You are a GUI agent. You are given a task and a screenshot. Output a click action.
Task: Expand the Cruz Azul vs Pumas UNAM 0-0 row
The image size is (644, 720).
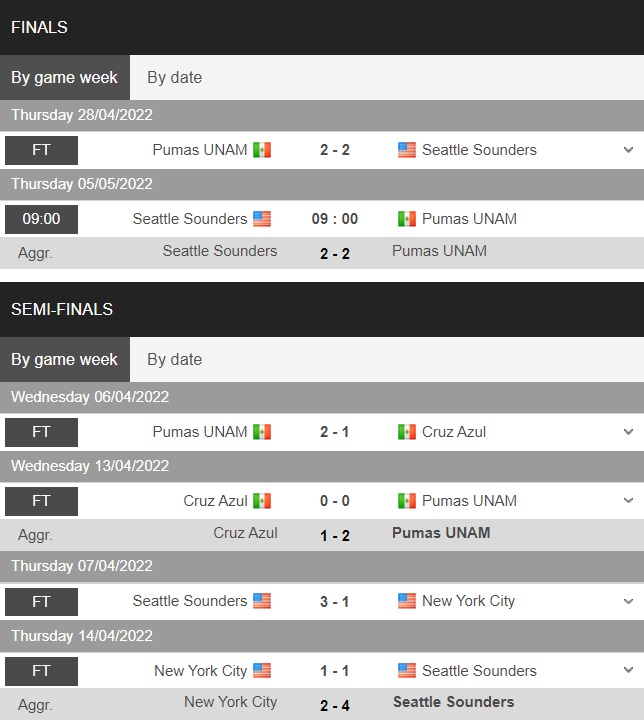[x=628, y=501]
